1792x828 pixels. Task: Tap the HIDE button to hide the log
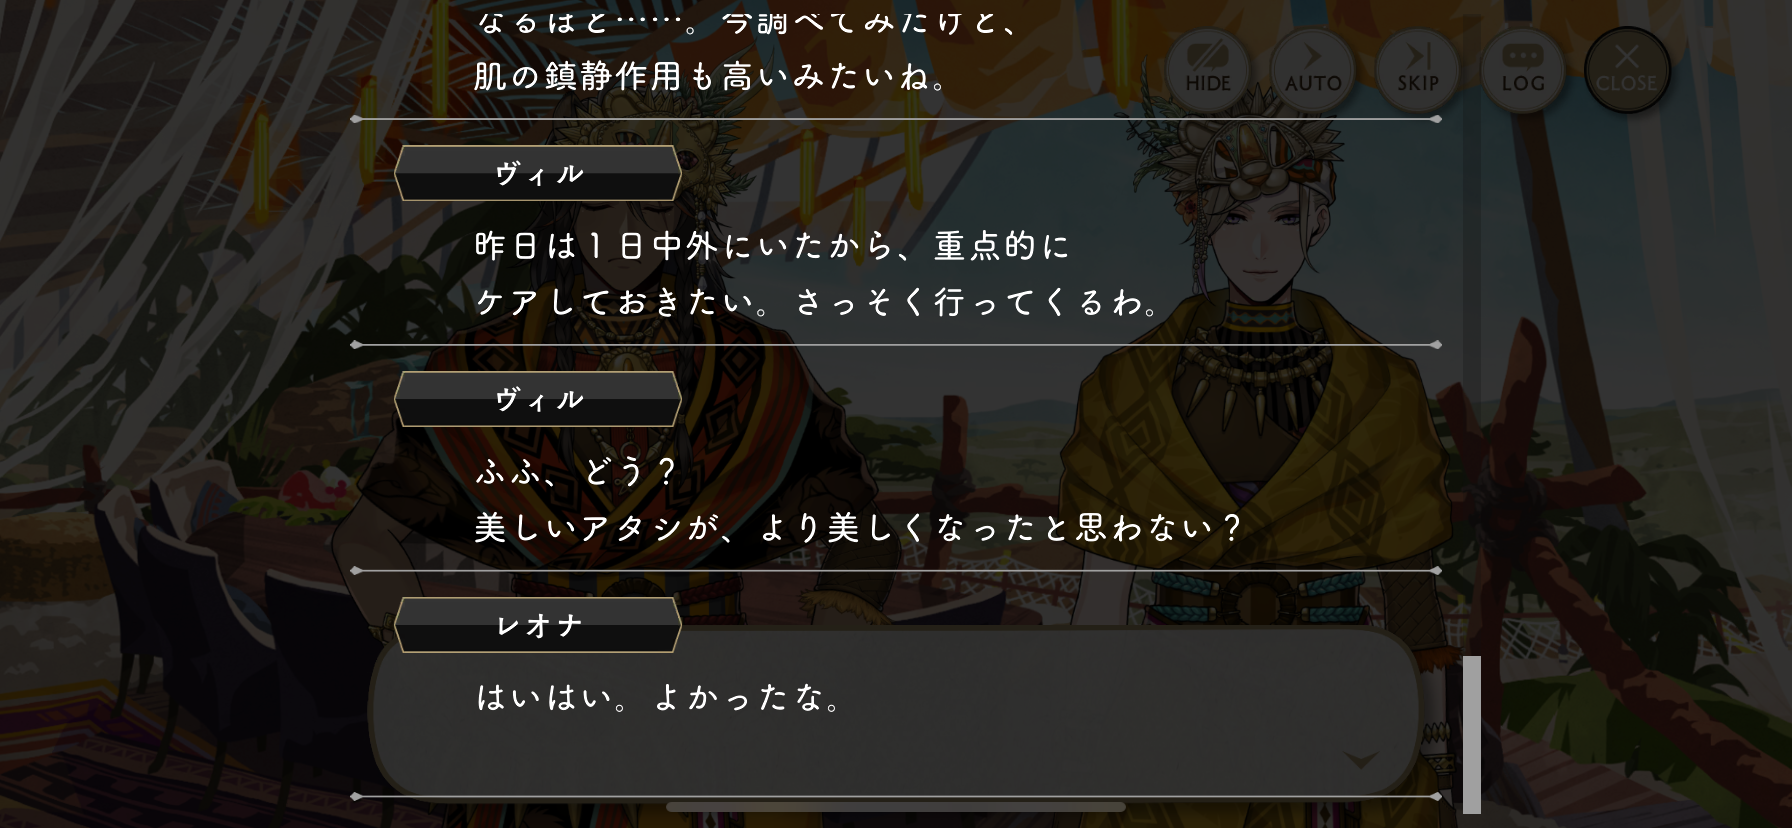click(x=1208, y=70)
